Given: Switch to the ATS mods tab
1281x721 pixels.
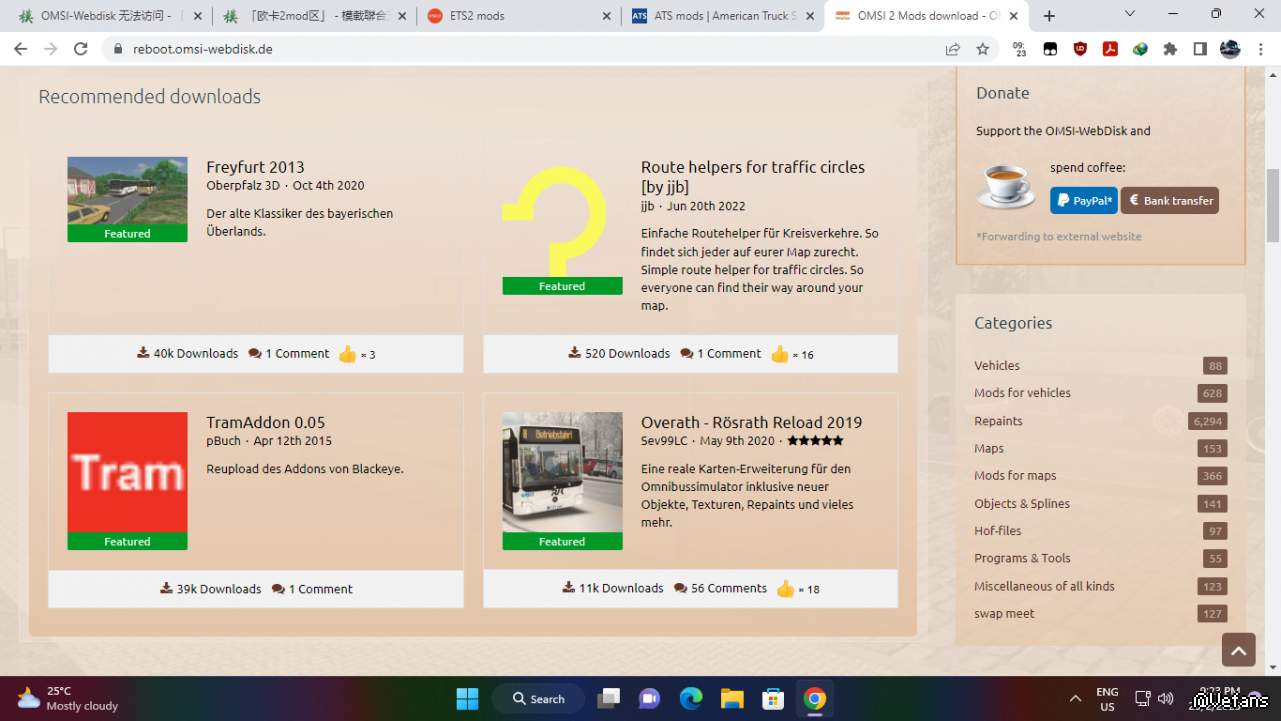Looking at the screenshot, I should [722, 16].
